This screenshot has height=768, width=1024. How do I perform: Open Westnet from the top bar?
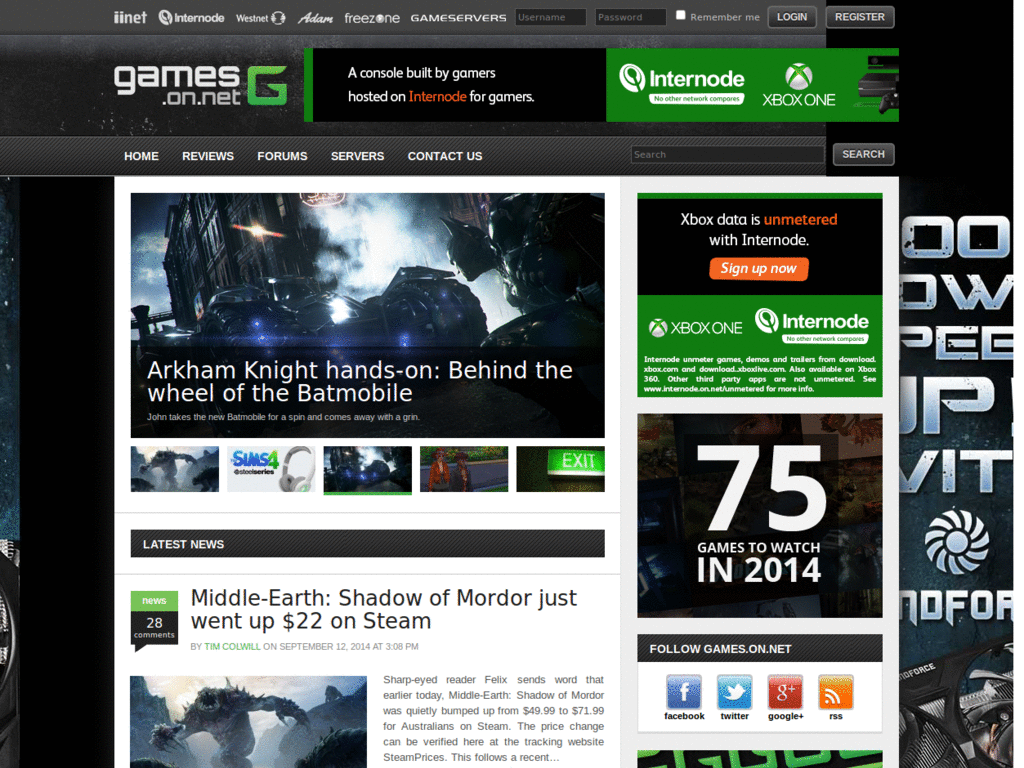260,17
